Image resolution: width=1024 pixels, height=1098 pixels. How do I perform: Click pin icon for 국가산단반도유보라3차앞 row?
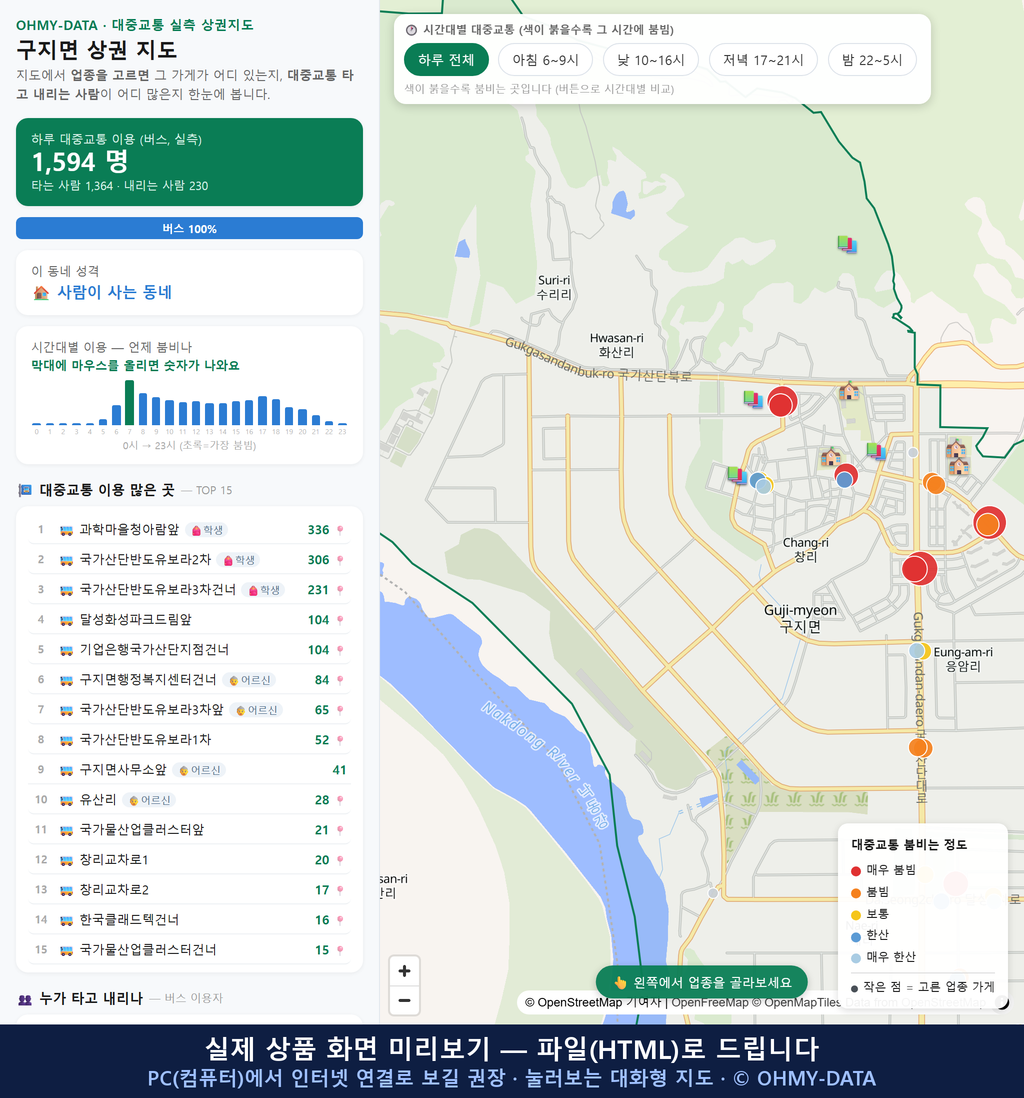[340, 710]
